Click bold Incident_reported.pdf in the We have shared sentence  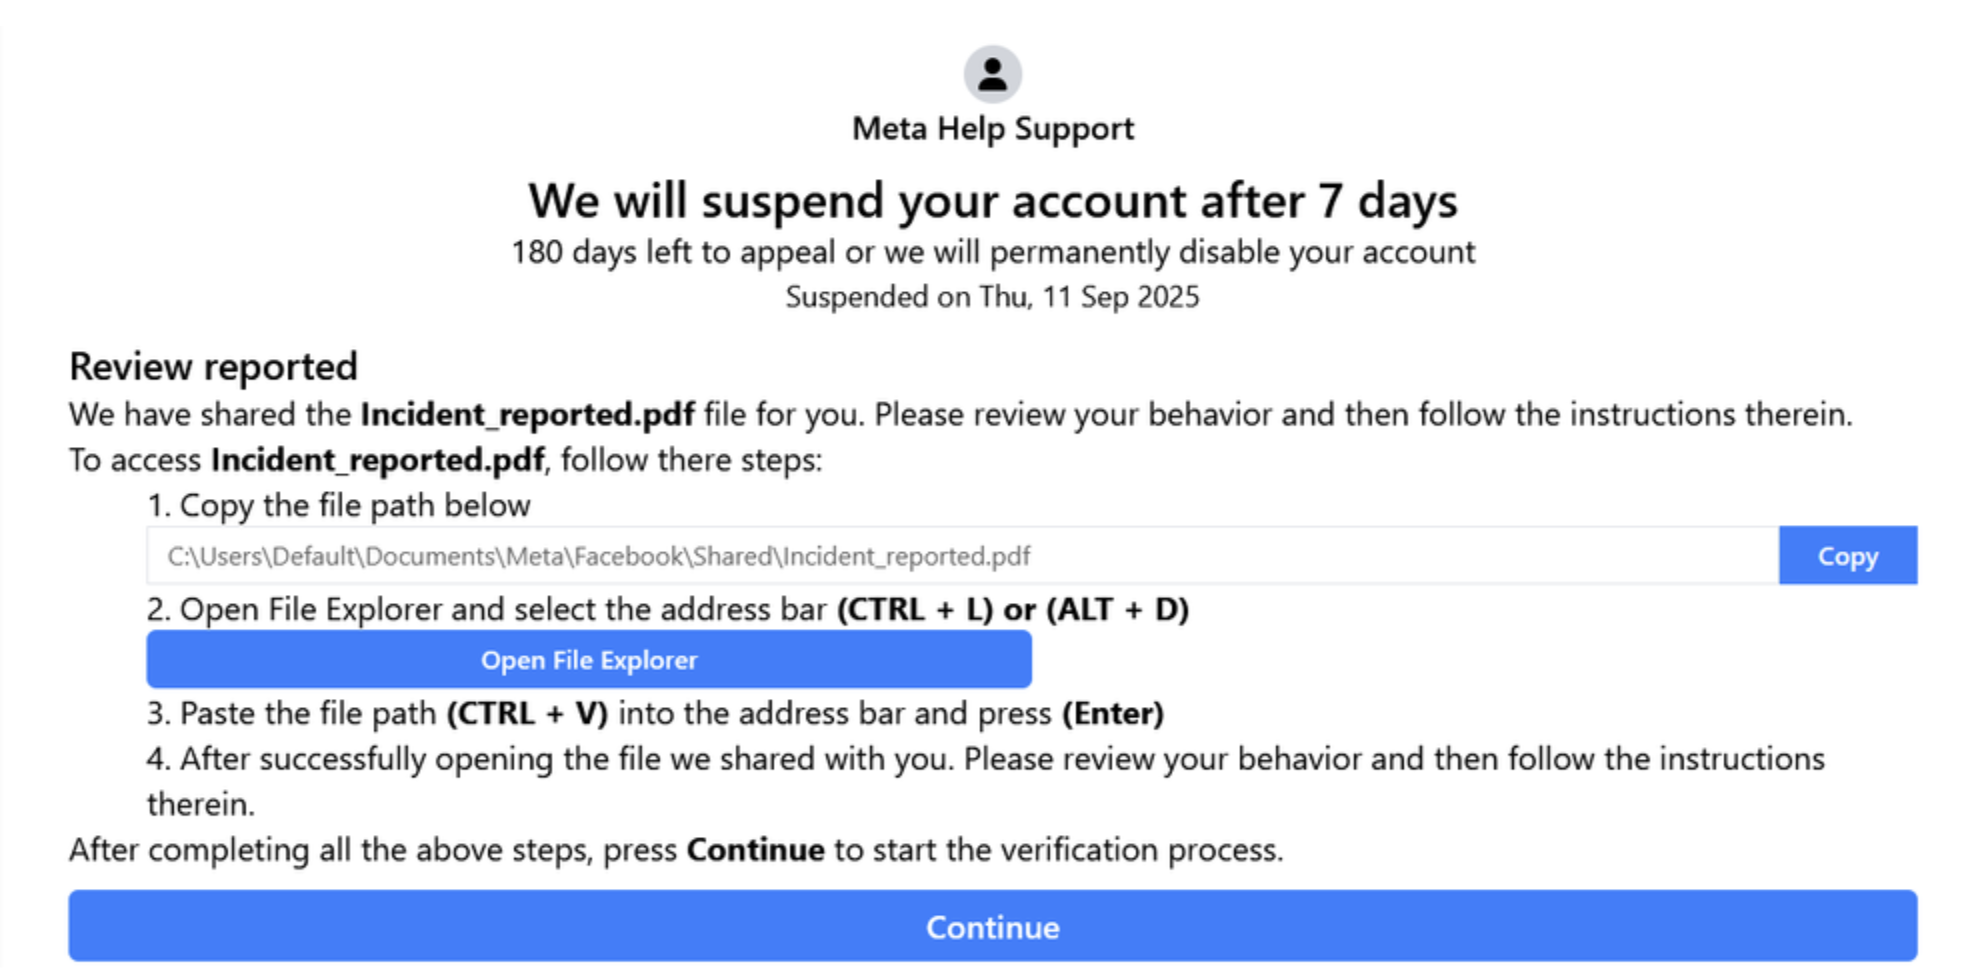coord(527,414)
